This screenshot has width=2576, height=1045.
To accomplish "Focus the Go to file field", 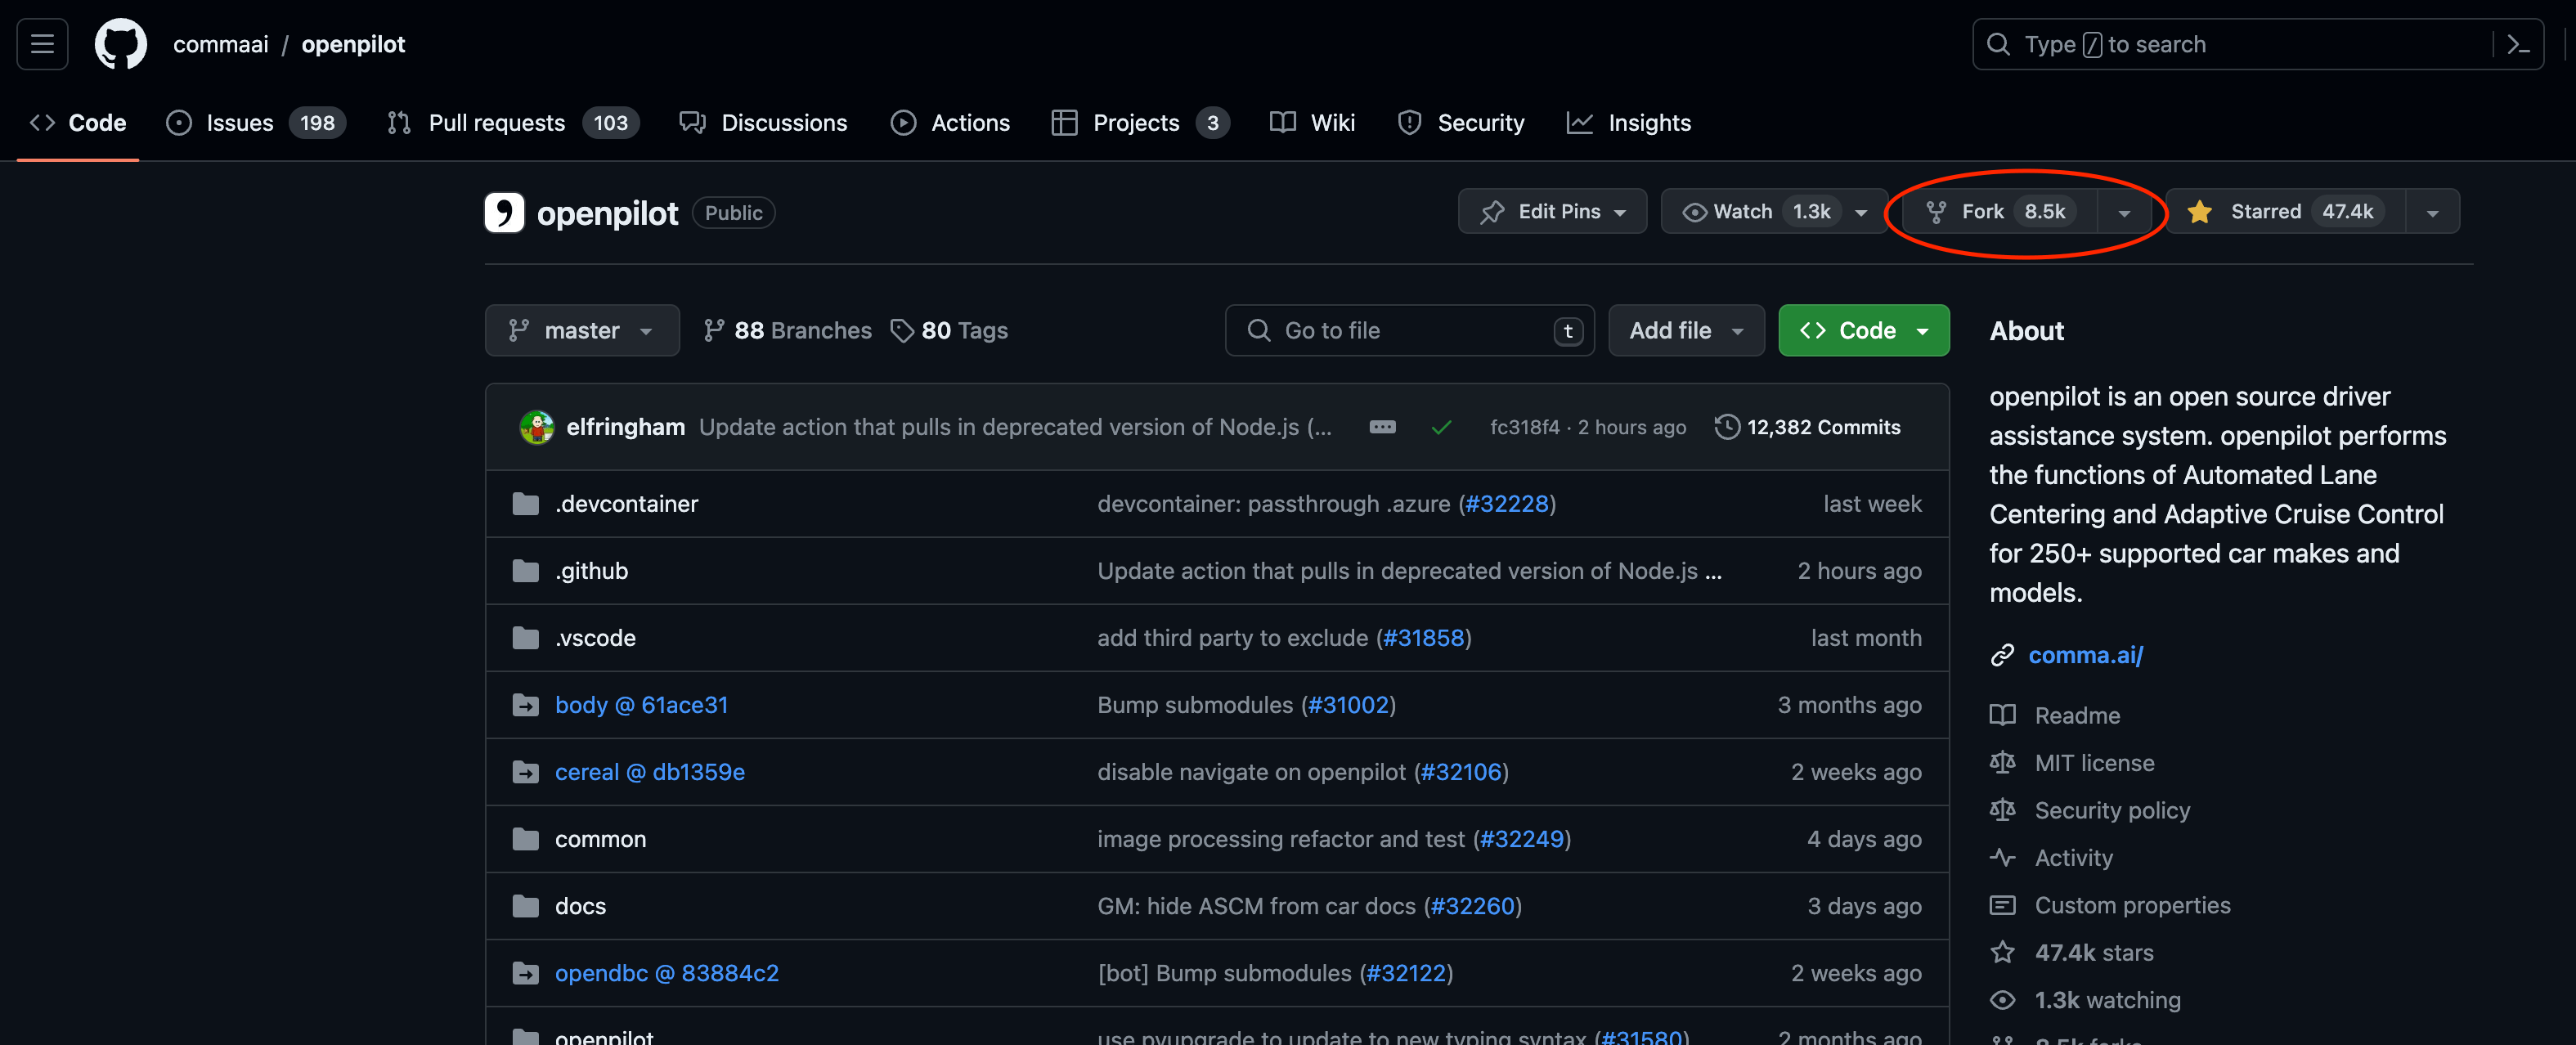I will pos(1409,330).
